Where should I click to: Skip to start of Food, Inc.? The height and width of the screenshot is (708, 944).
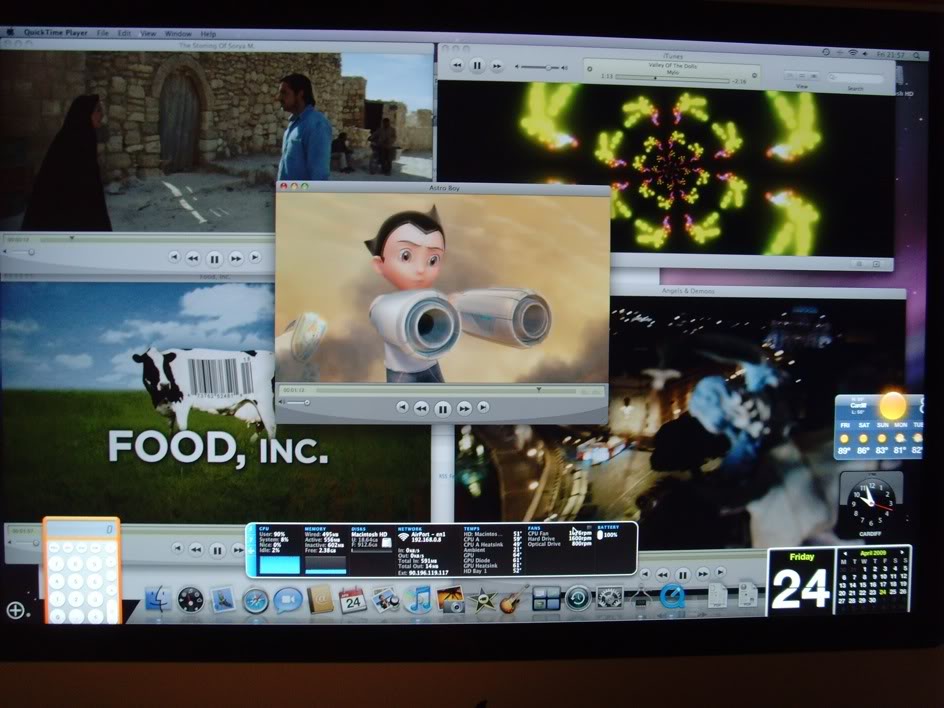[x=177, y=548]
